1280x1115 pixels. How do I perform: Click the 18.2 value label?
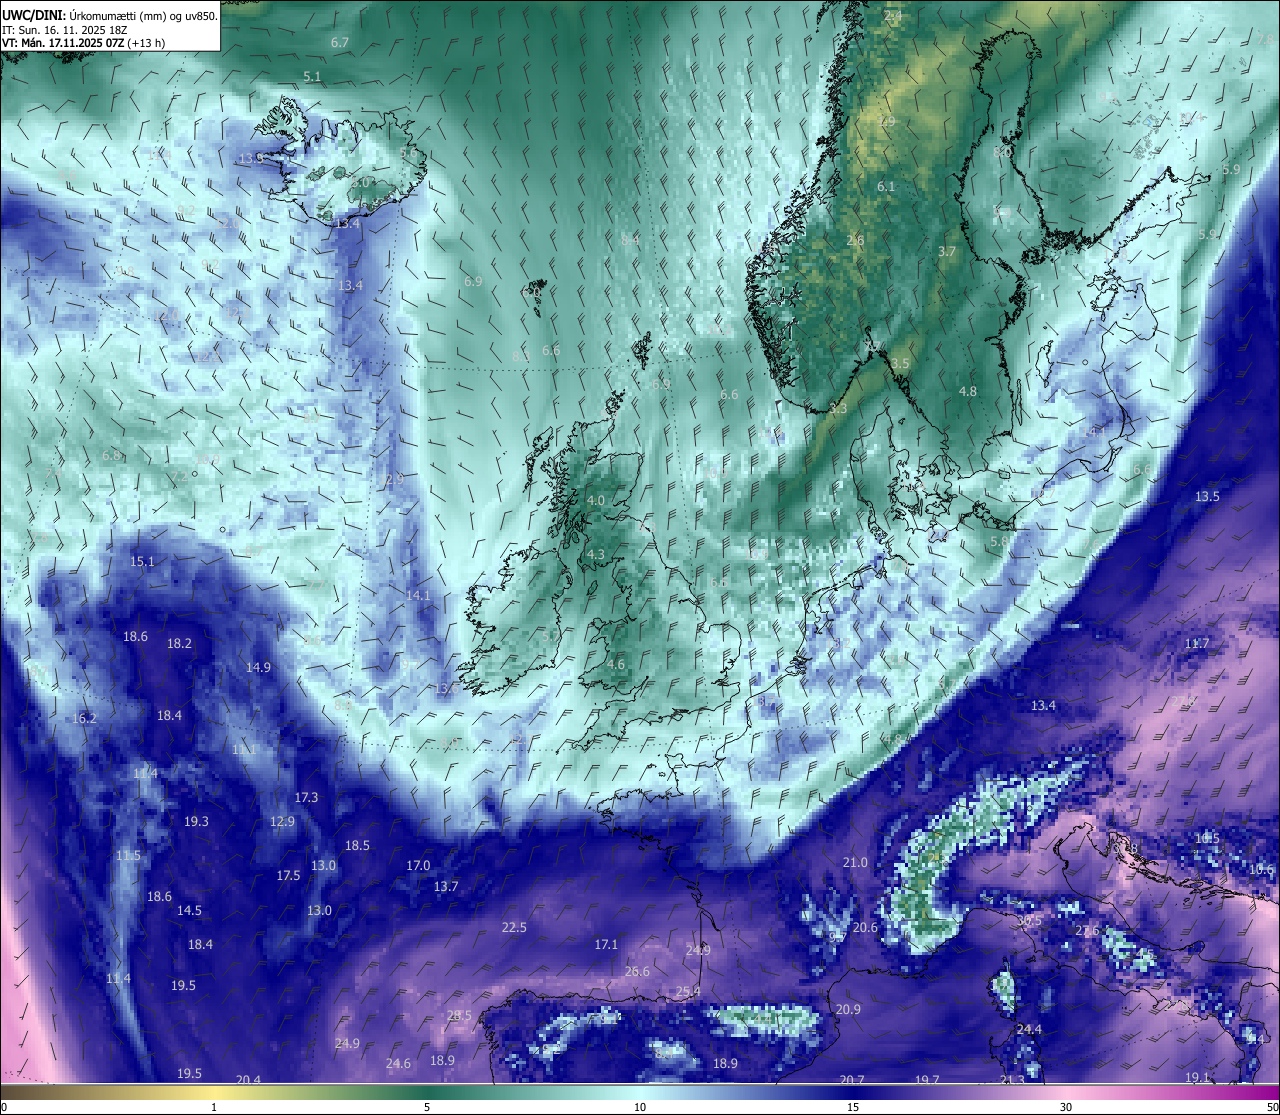point(179,644)
